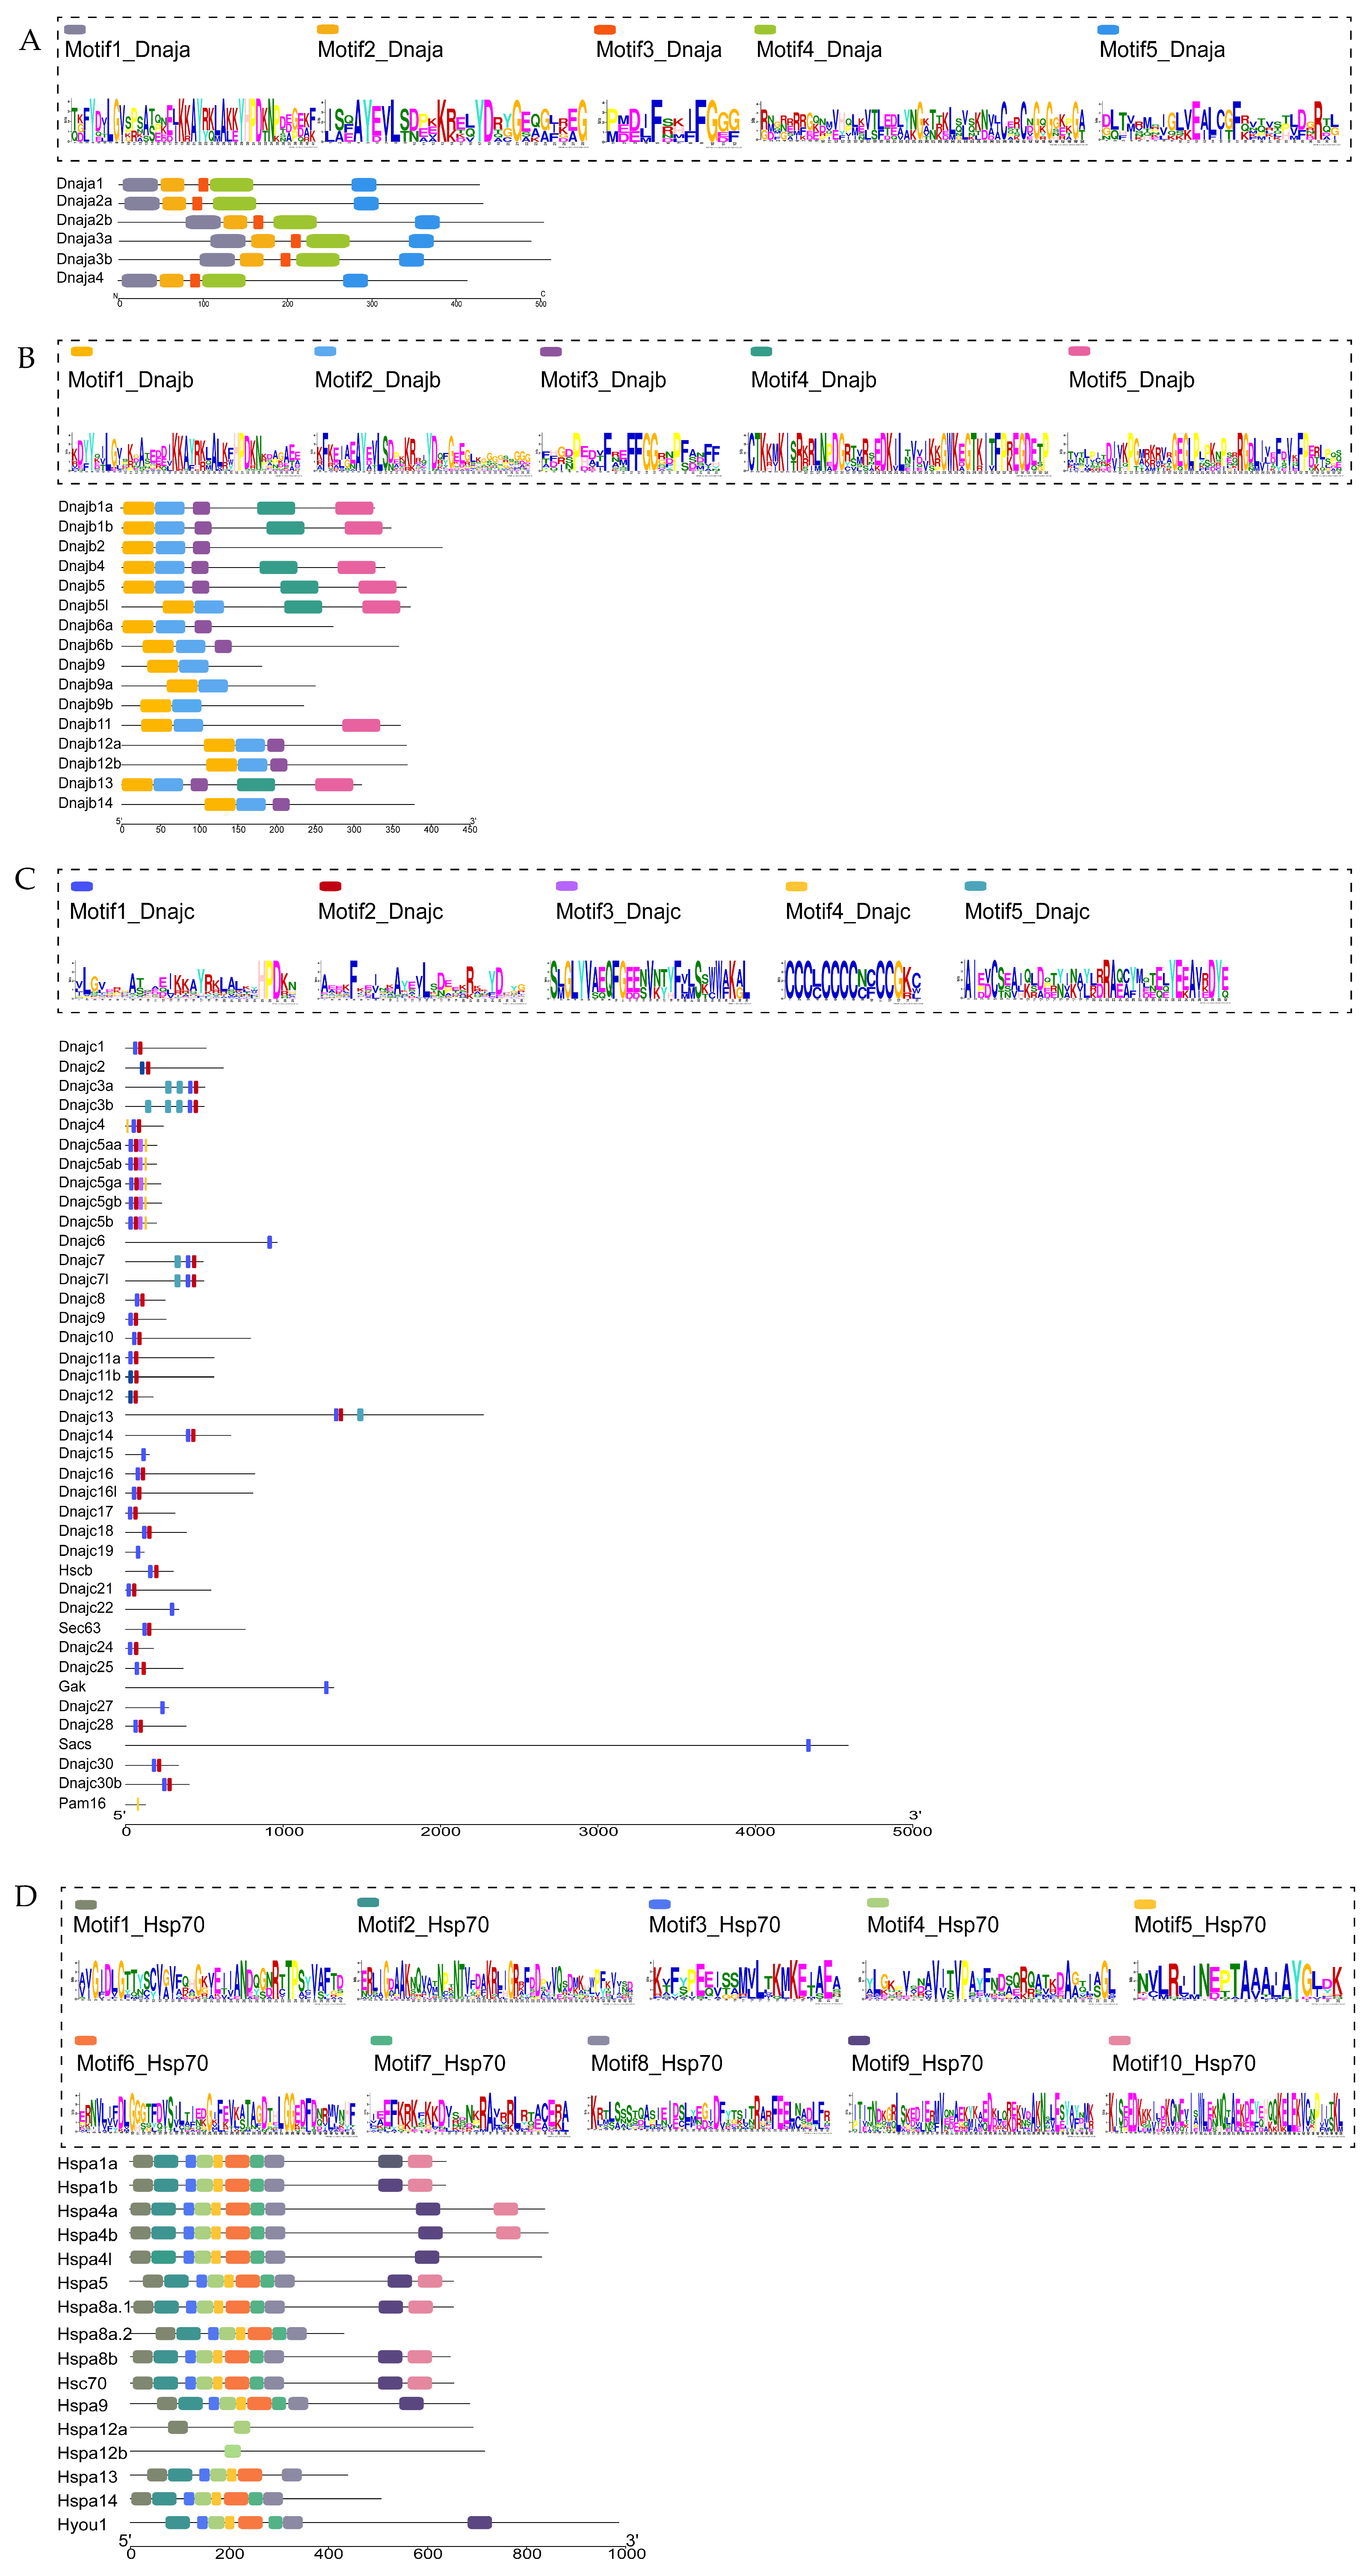Screen dimensions: 1370x2576
Task: Click the Sacs gene label
Action: [x=74, y=1744]
